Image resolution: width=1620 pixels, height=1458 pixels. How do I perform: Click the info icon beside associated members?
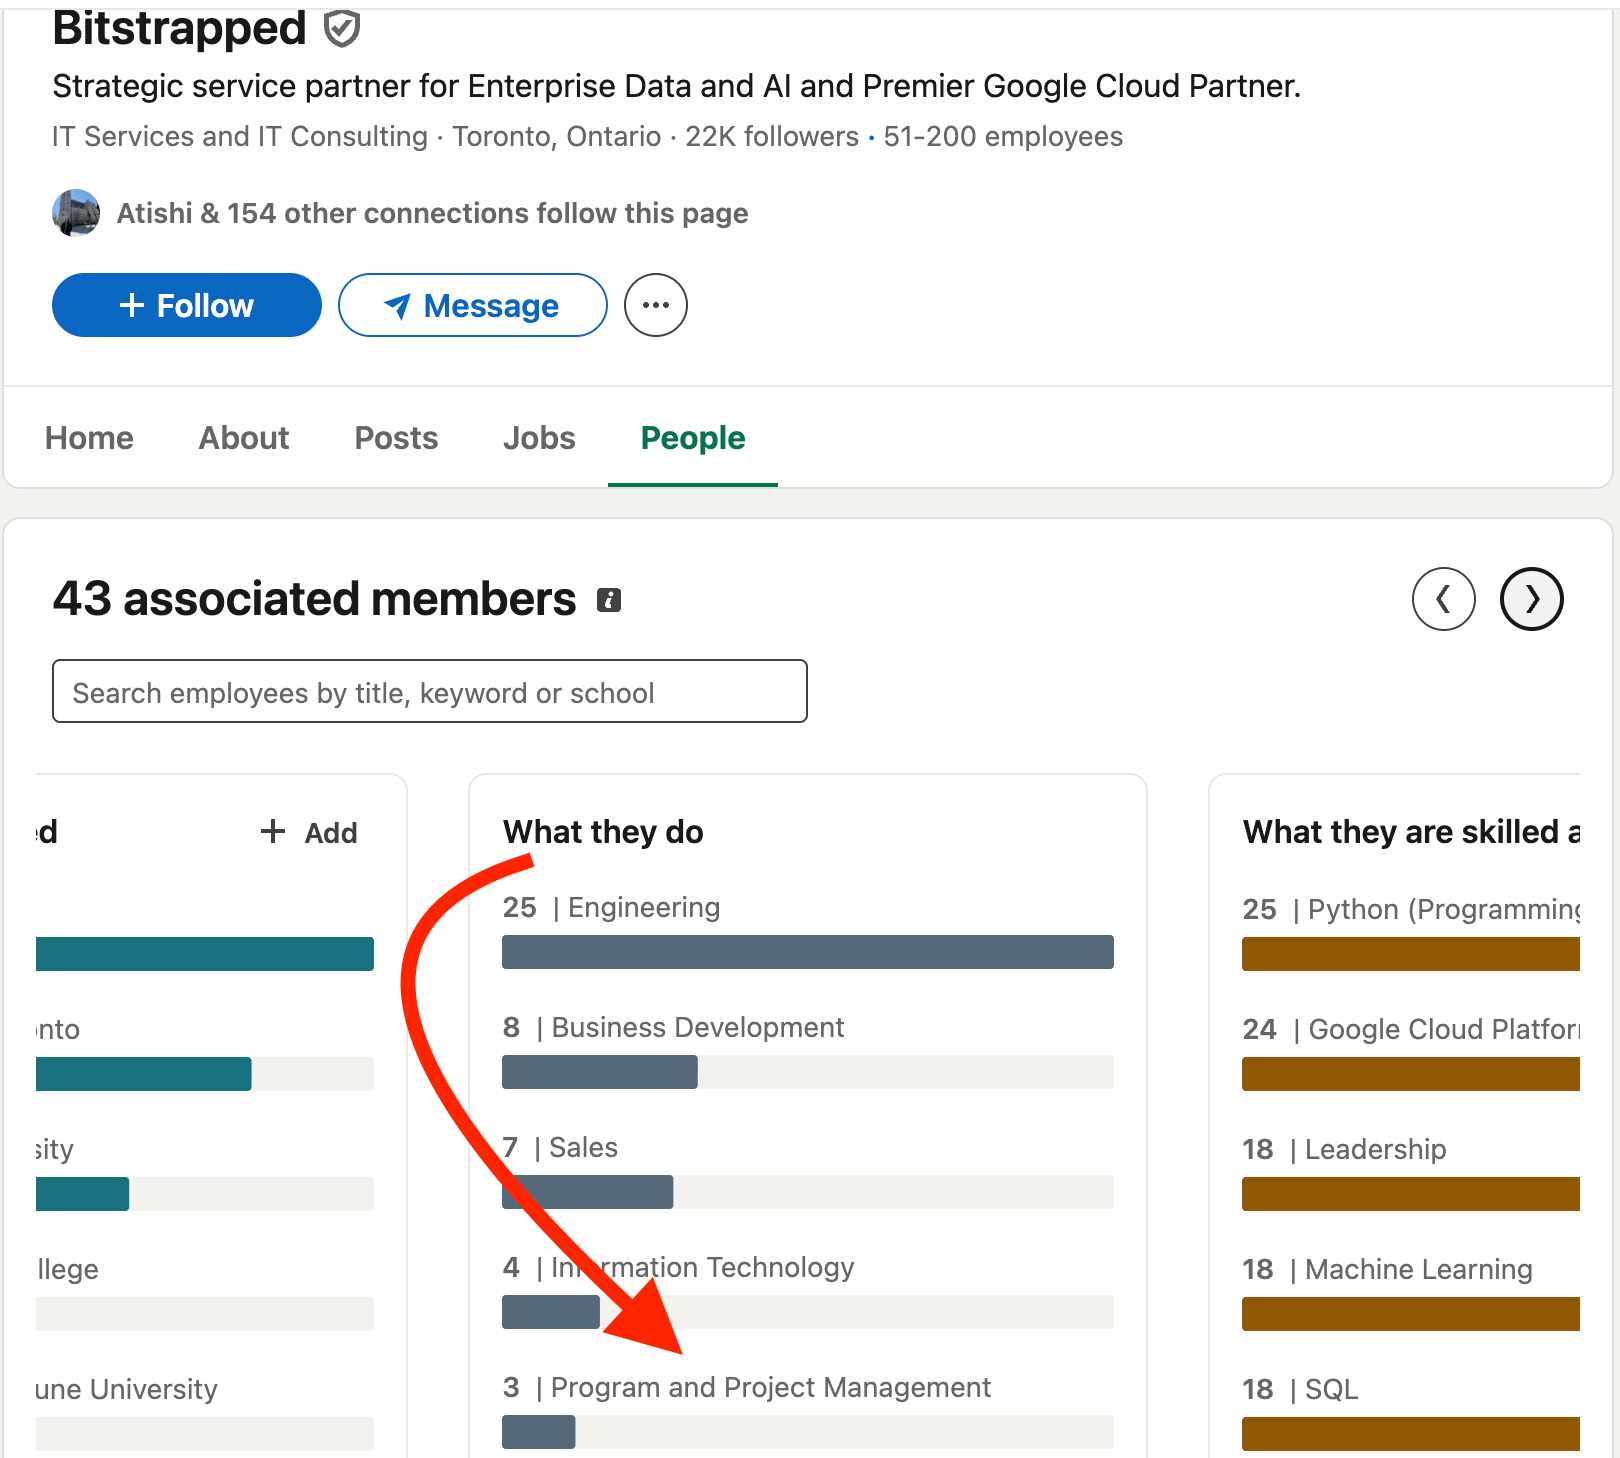pos(609,600)
